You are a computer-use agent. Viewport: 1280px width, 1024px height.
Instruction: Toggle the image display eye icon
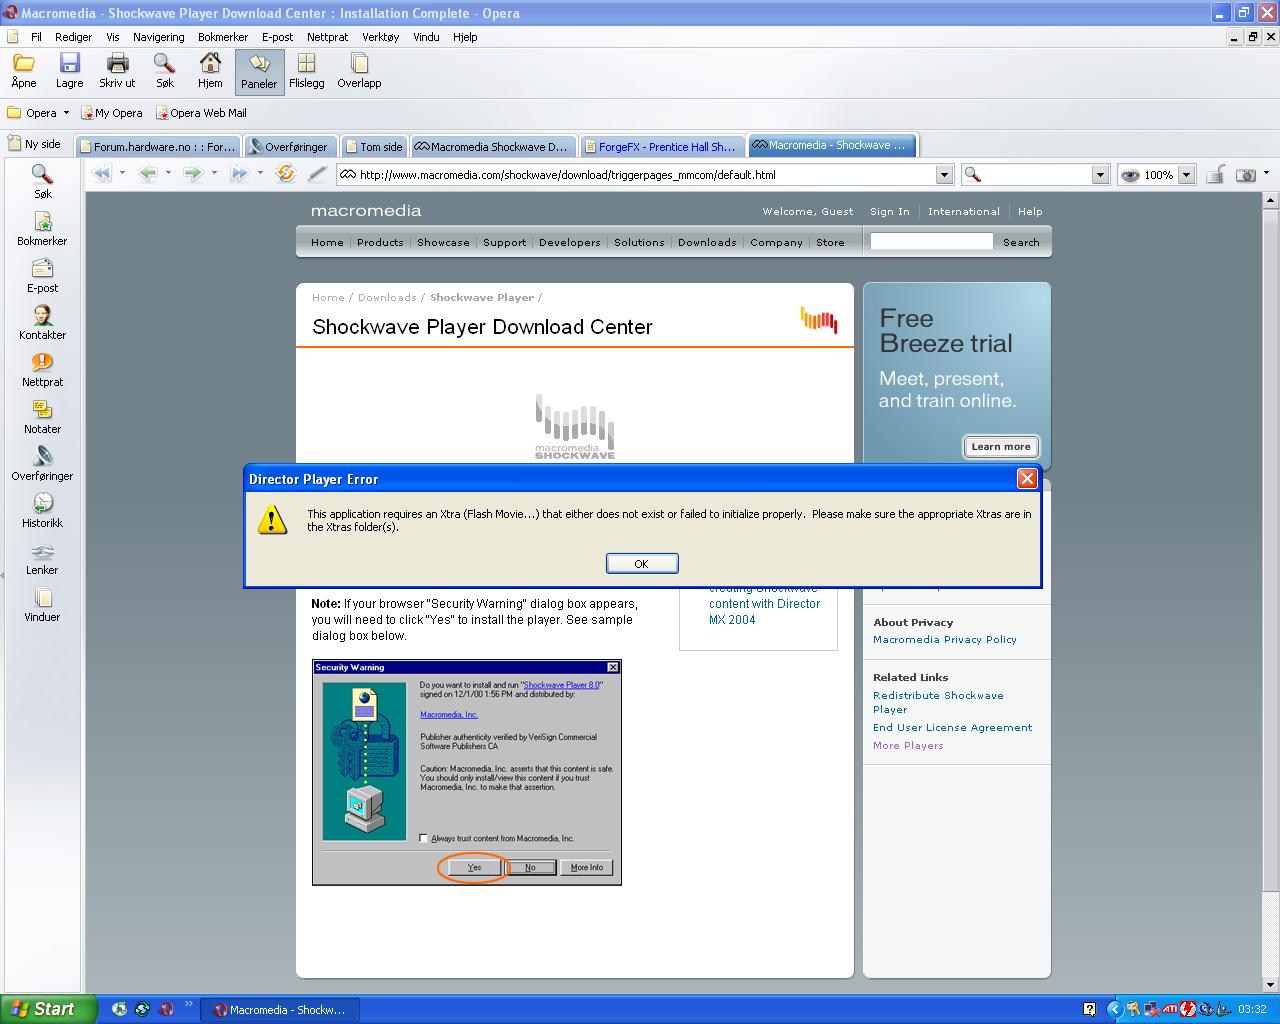(x=1130, y=175)
